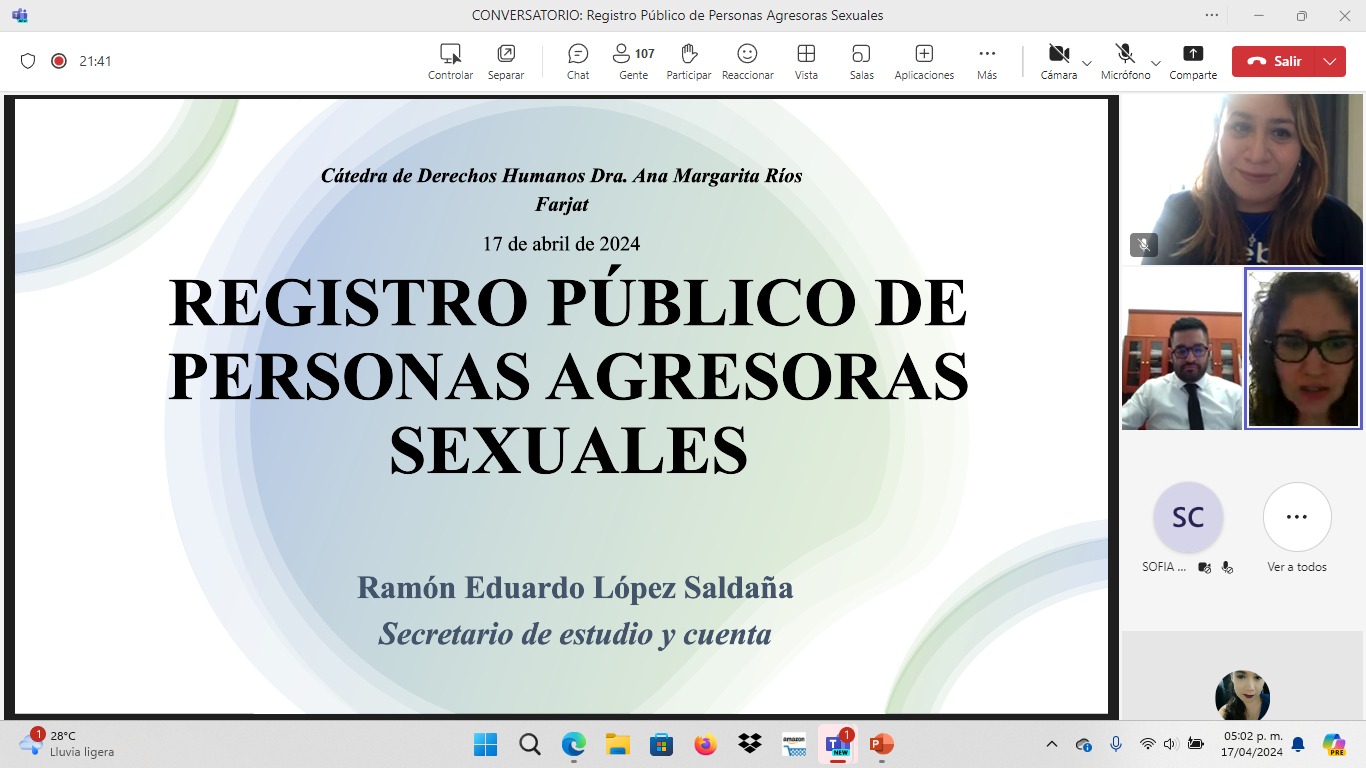This screenshot has height=768, width=1366.
Task: Click the battery icon in tray
Action: tap(1195, 744)
